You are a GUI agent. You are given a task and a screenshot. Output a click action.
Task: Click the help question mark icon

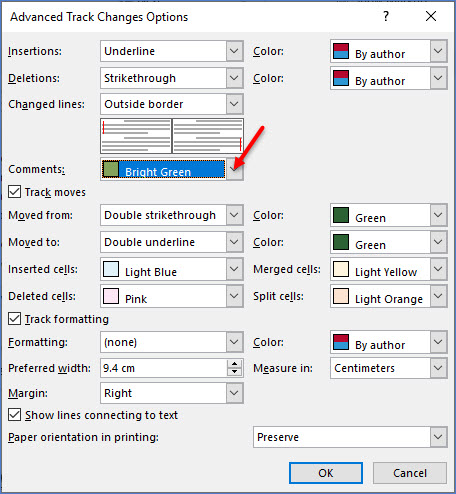tap(386, 16)
